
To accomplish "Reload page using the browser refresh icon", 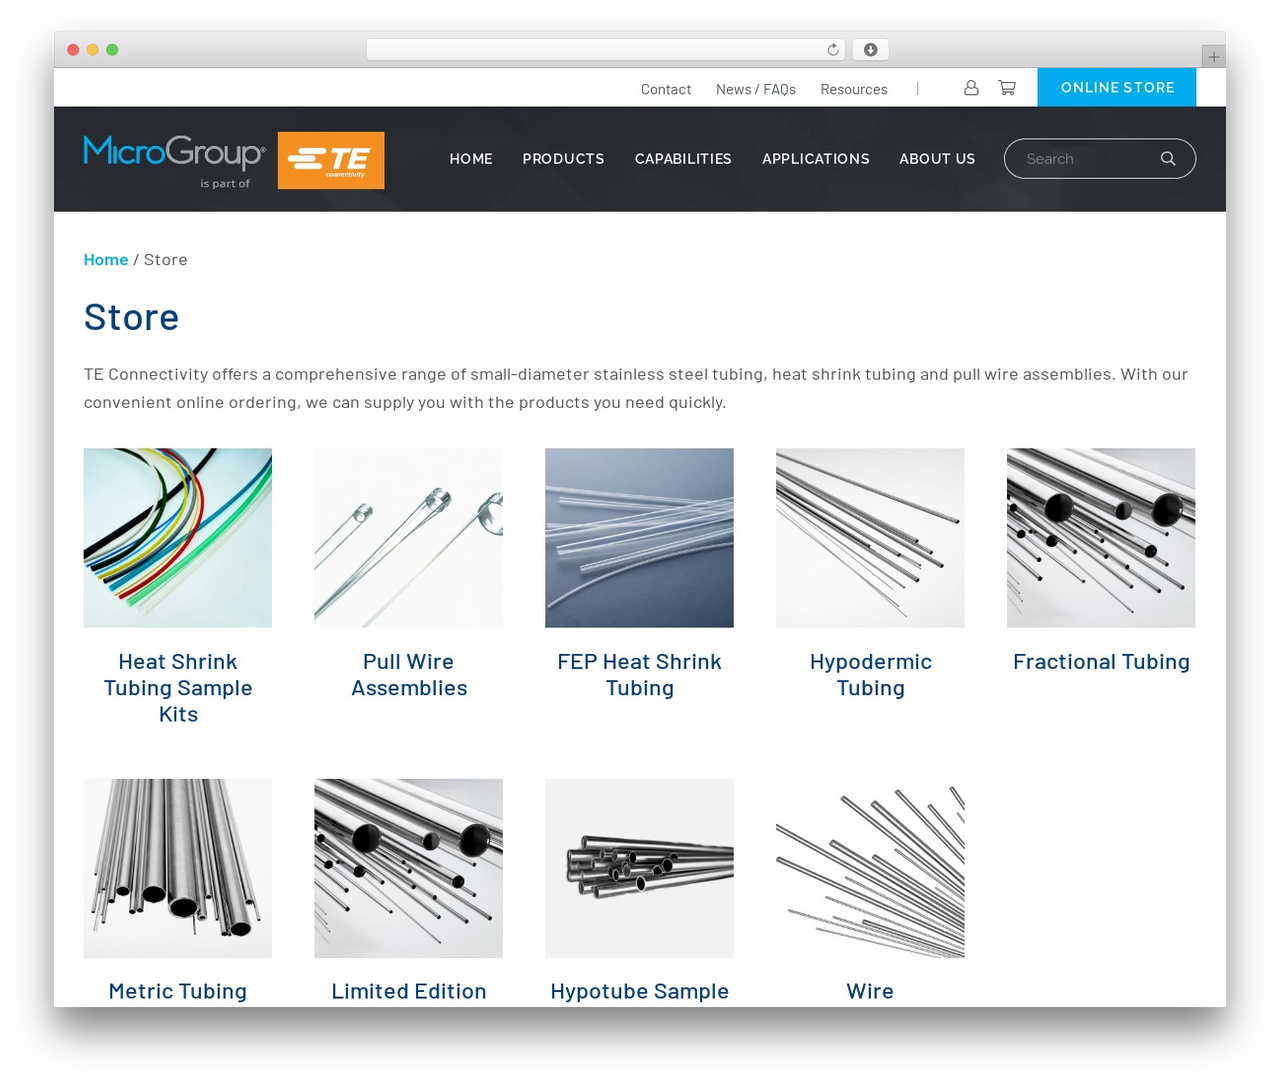I will 833,50.
